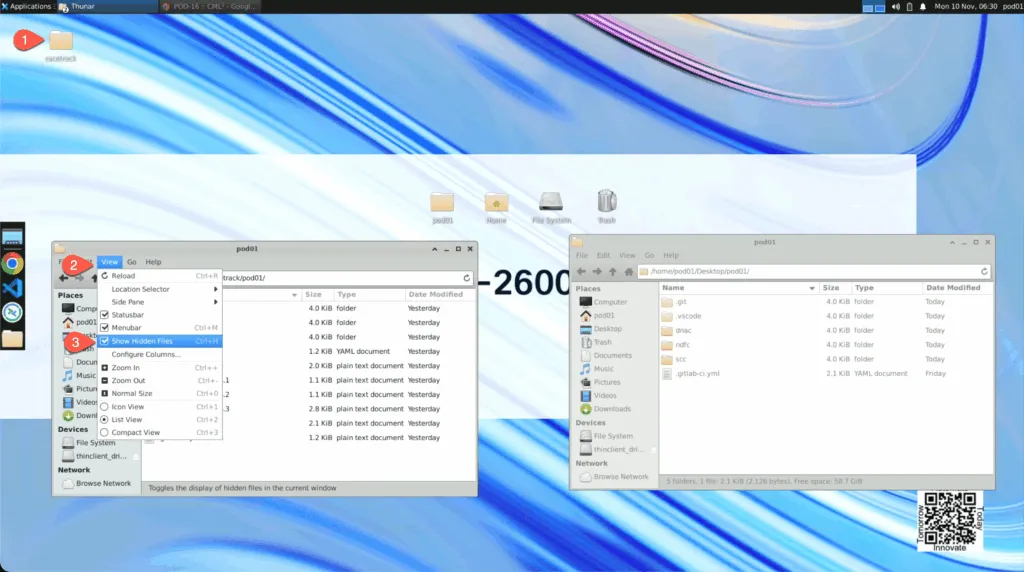Toggle the Show Hidden Files checkbox
This screenshot has height=572, width=1024.
(x=105, y=341)
